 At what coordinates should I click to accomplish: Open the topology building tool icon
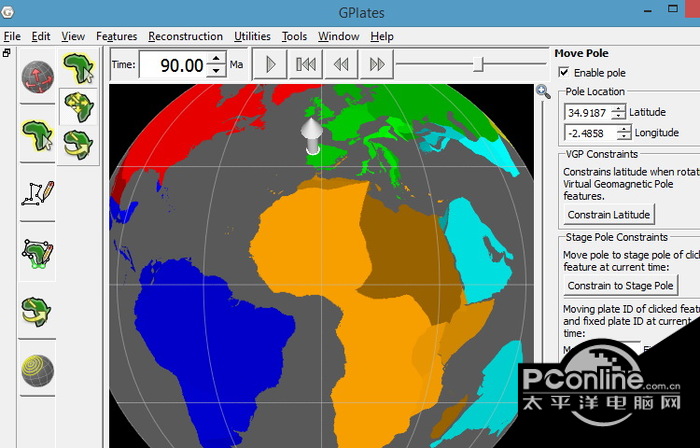pos(38,253)
